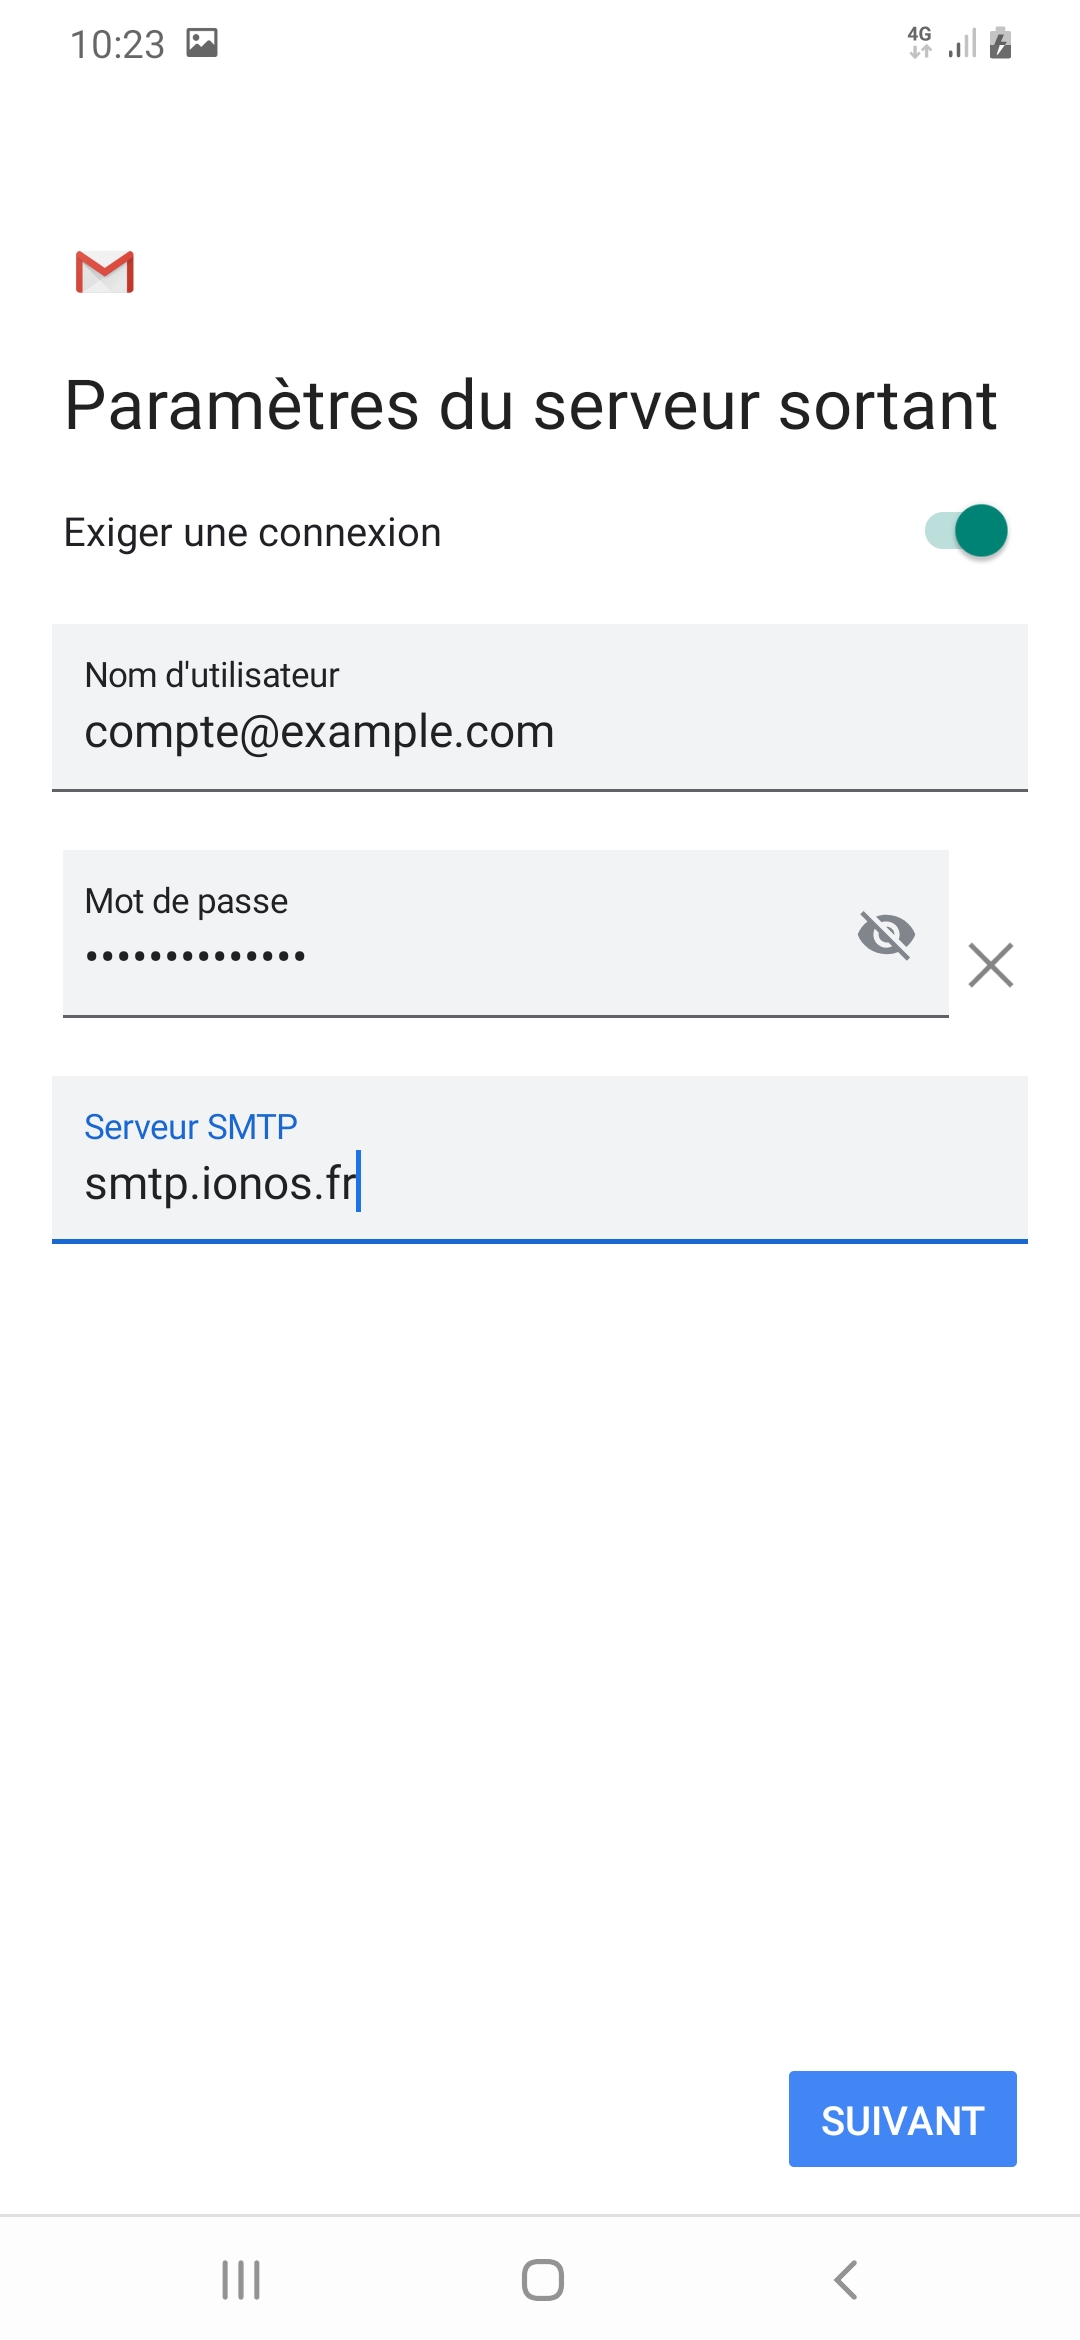
Task: Tap the smtp.ionos.fr text value
Action: [221, 1184]
